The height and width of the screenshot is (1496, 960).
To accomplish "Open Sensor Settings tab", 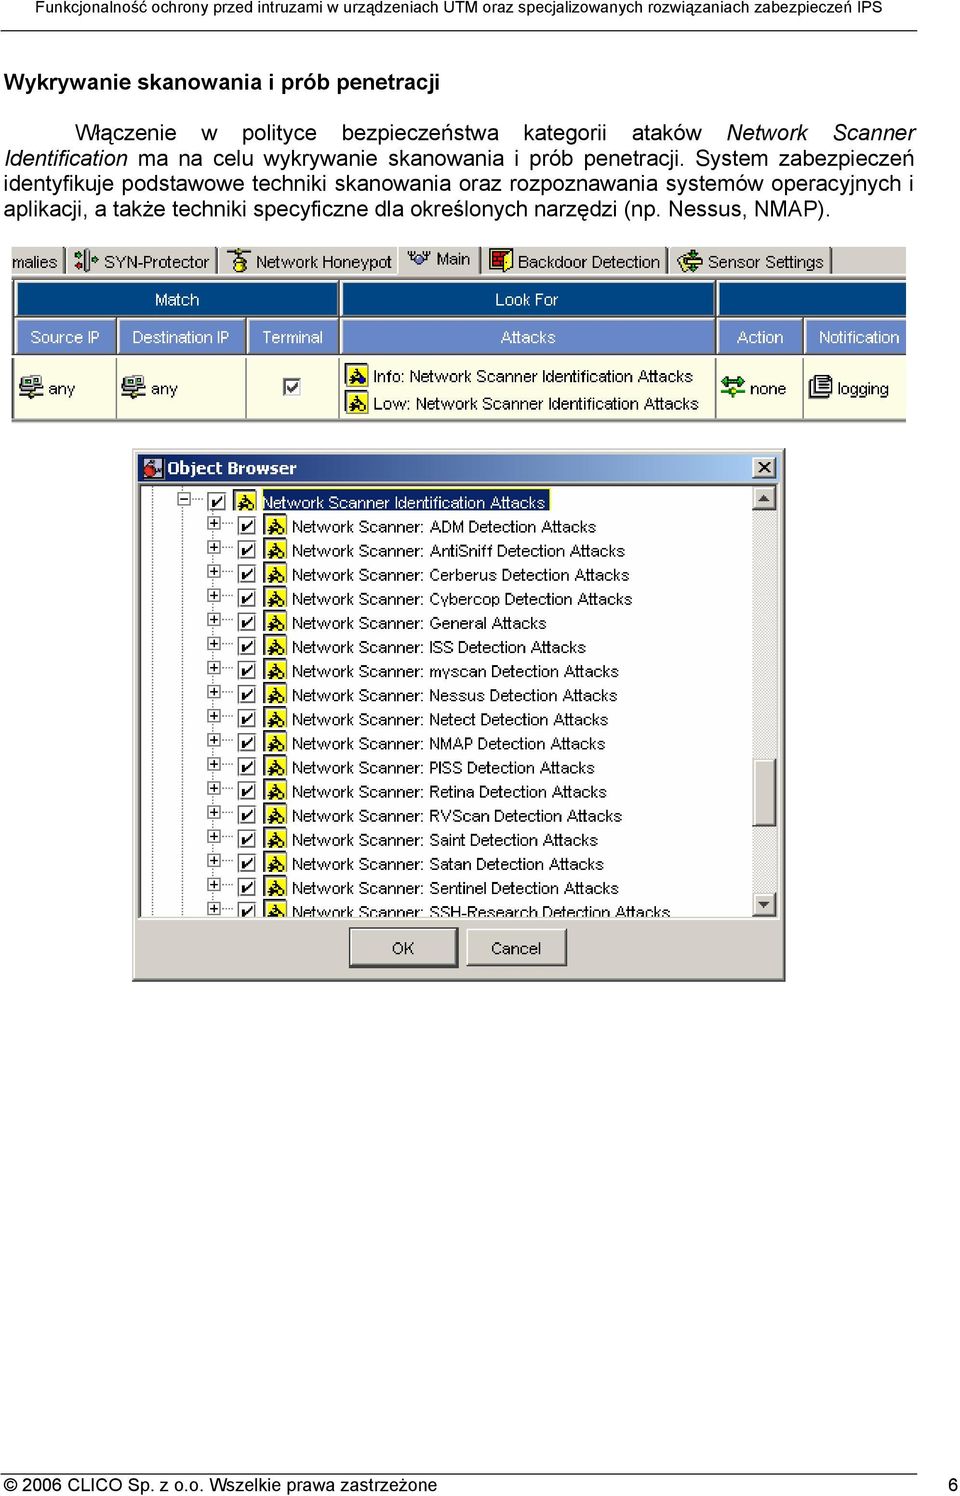I will point(751,261).
